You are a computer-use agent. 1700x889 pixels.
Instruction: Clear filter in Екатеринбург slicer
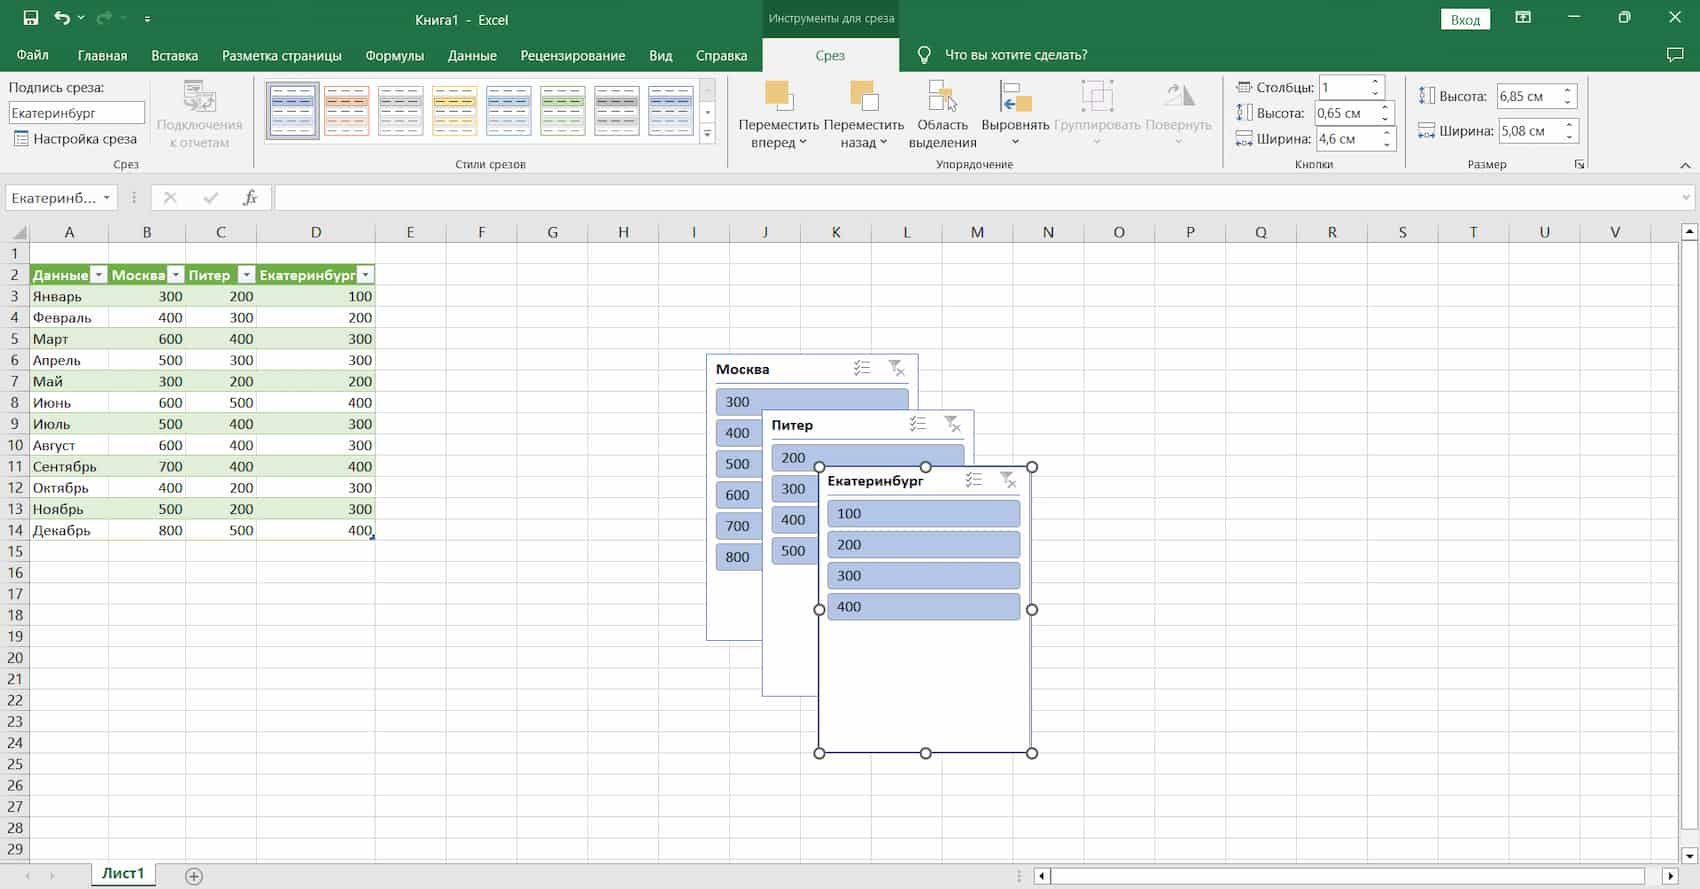[x=1009, y=481]
